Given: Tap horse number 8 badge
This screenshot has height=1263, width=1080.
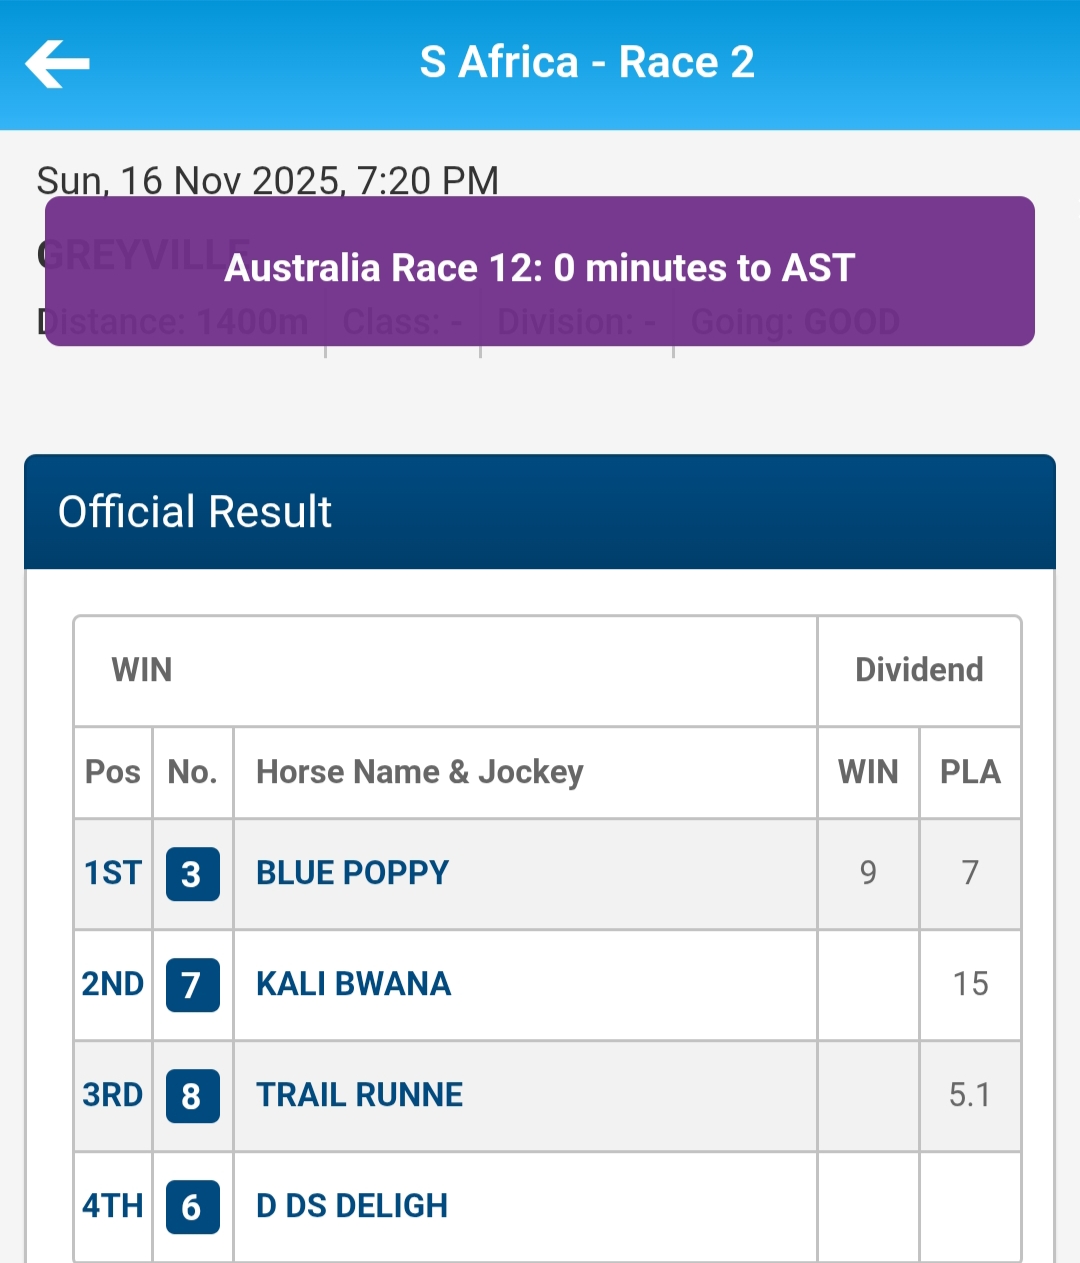Looking at the screenshot, I should (192, 1096).
